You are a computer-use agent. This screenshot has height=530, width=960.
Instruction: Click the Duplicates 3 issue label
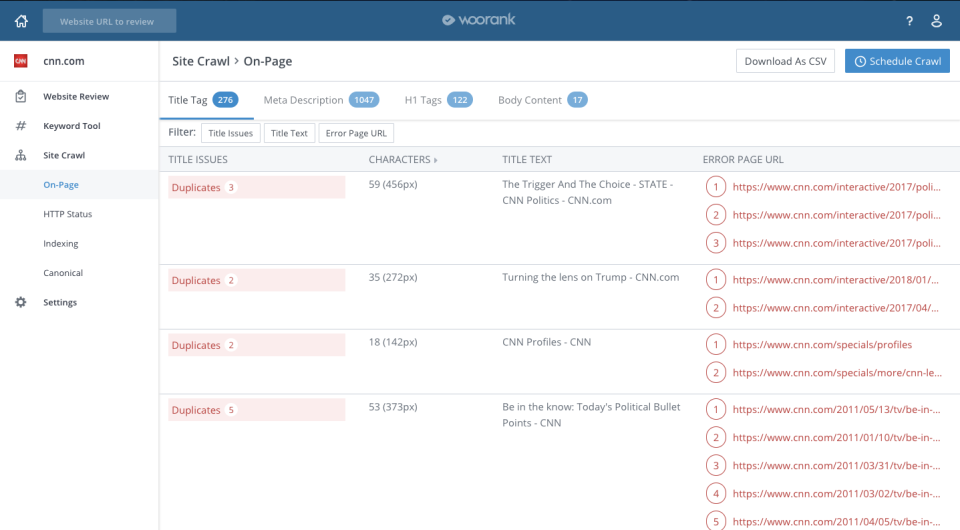pos(257,187)
